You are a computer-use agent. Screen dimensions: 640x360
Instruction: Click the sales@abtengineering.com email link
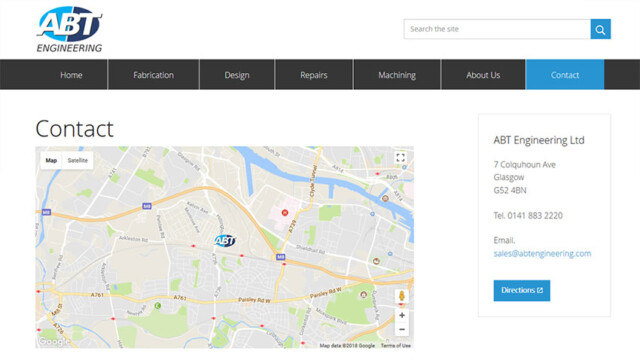coord(542,253)
